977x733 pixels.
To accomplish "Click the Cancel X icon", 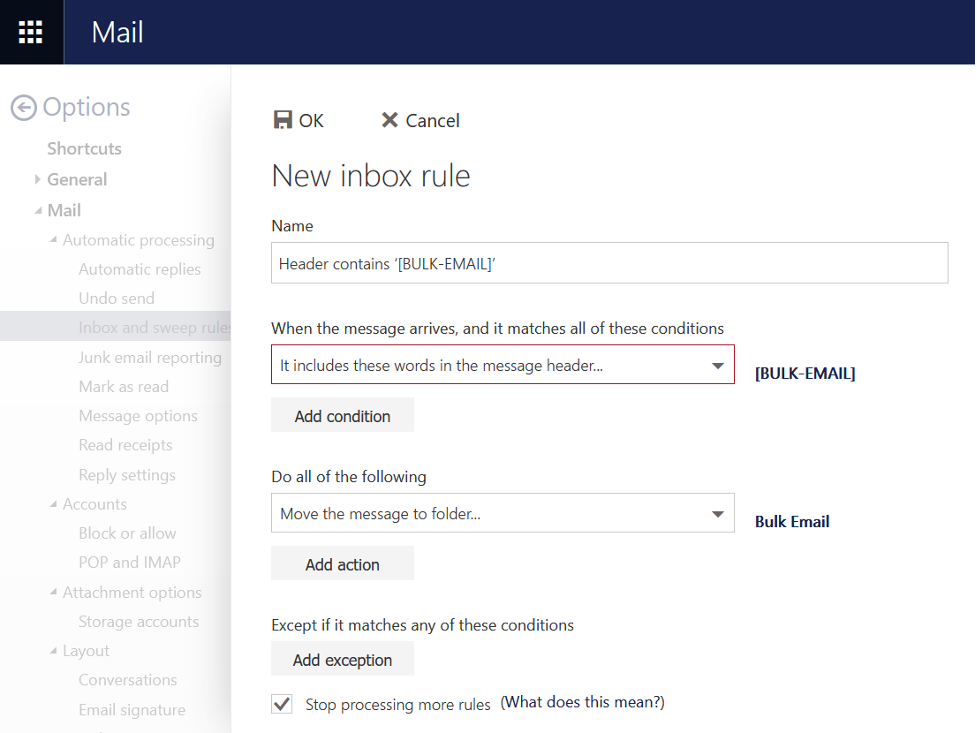I will click(x=390, y=120).
